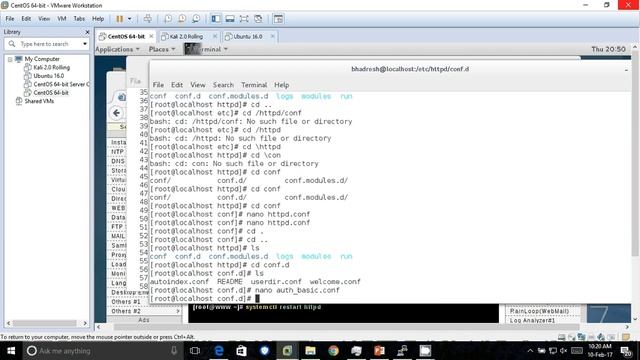Click the browser back arrow button behind terminal
This screenshot has height=360, width=640.
coord(116,113)
